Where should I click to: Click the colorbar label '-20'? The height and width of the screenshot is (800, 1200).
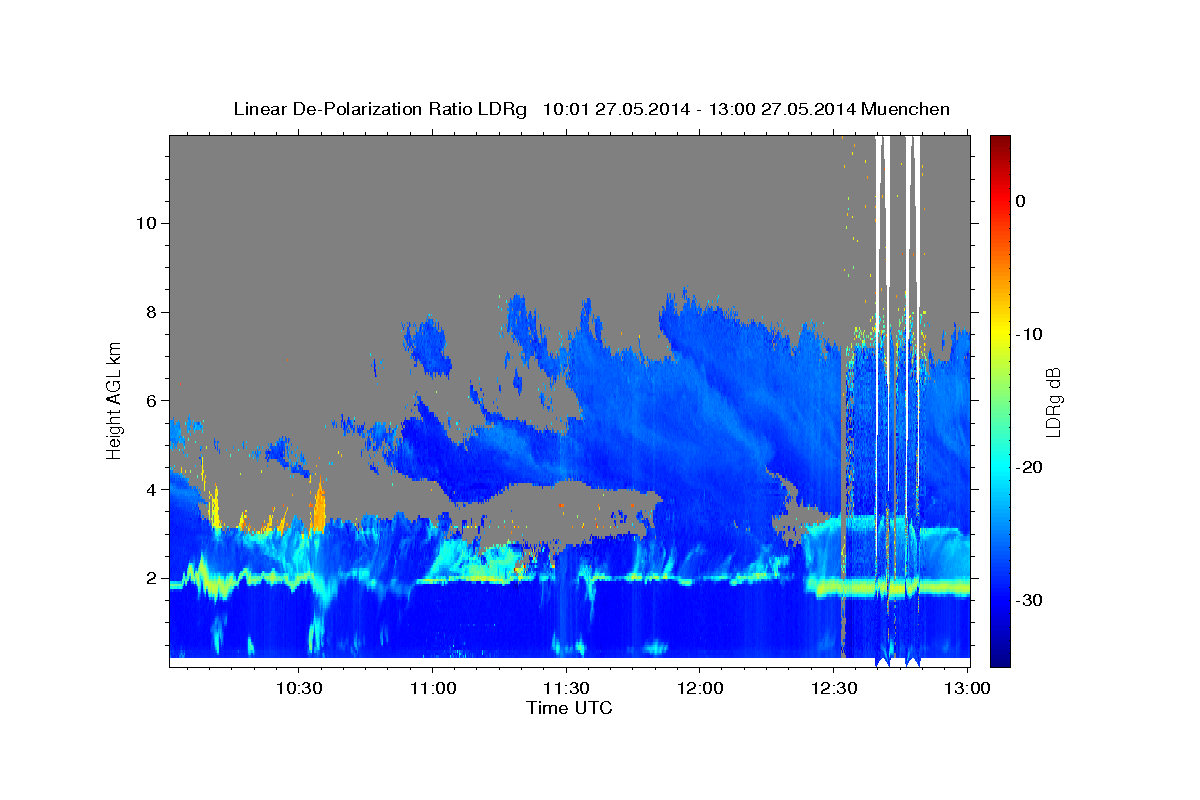click(1028, 467)
